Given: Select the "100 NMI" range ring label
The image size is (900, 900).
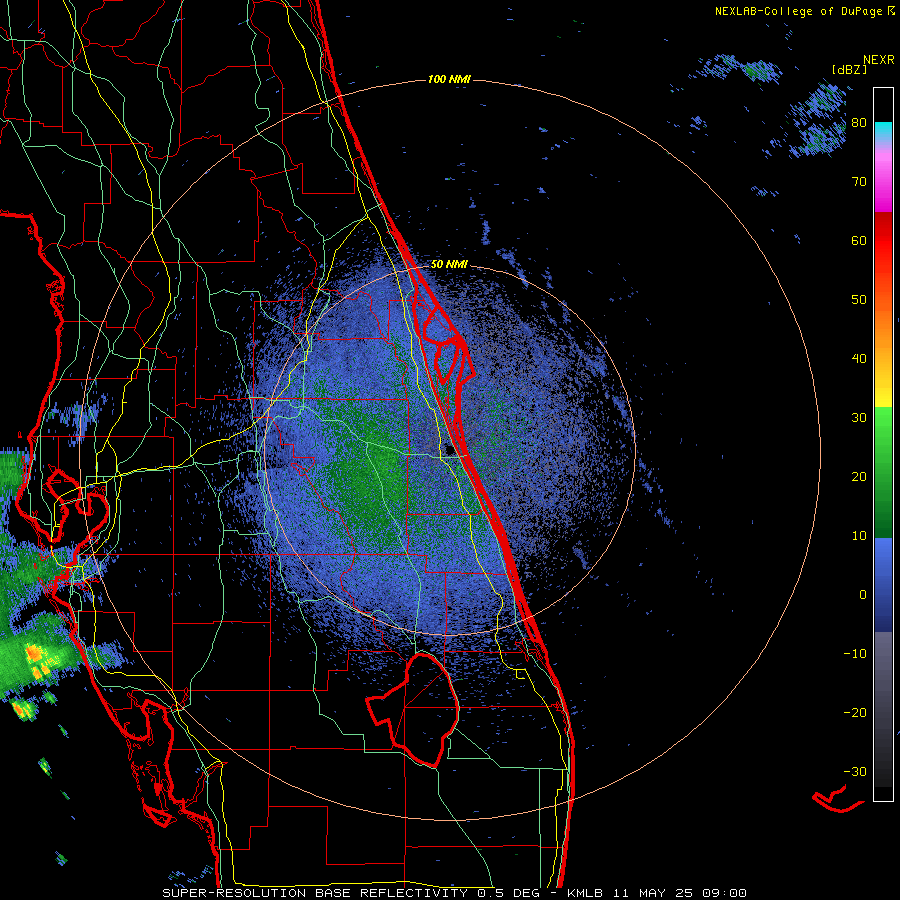Looking at the screenshot, I should pos(449,79).
